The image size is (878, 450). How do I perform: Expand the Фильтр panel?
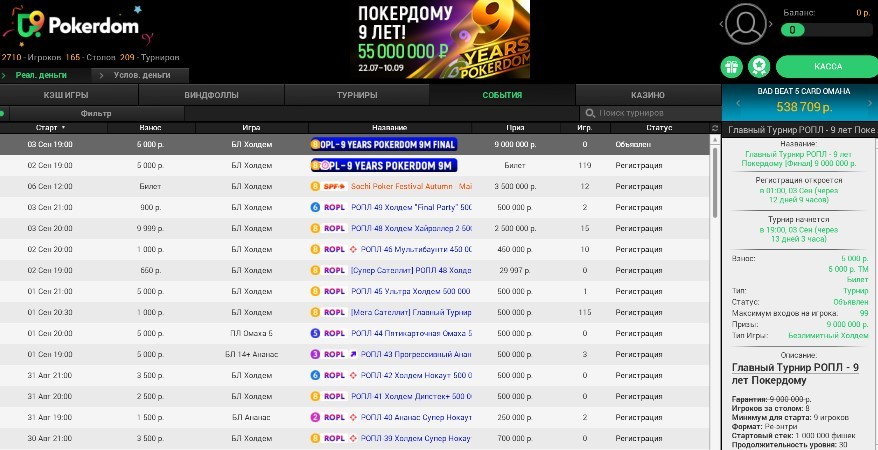[x=95, y=113]
